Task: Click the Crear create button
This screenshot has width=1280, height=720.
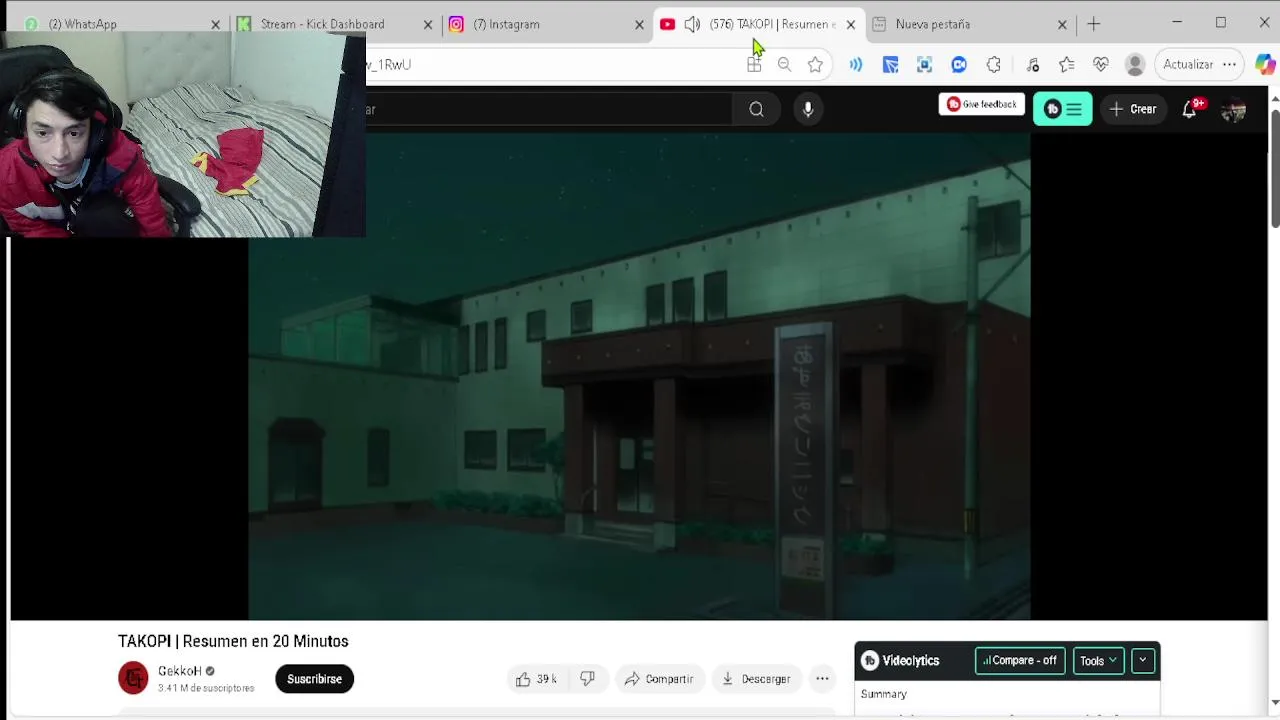Action: 1133,109
